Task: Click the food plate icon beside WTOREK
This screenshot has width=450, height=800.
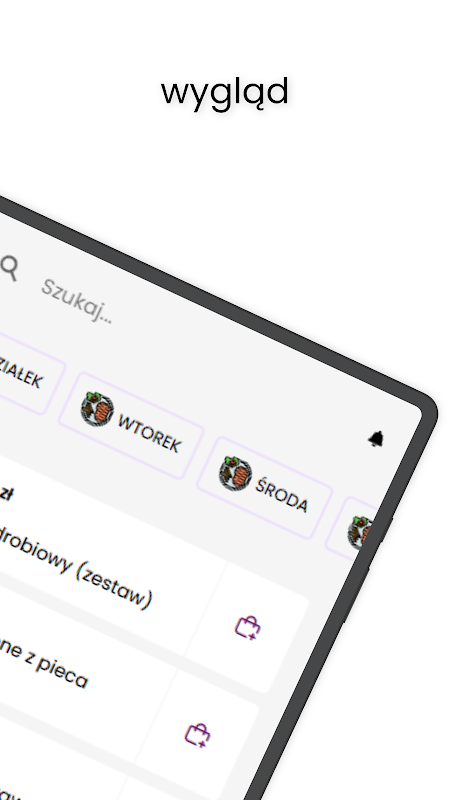Action: click(x=97, y=409)
